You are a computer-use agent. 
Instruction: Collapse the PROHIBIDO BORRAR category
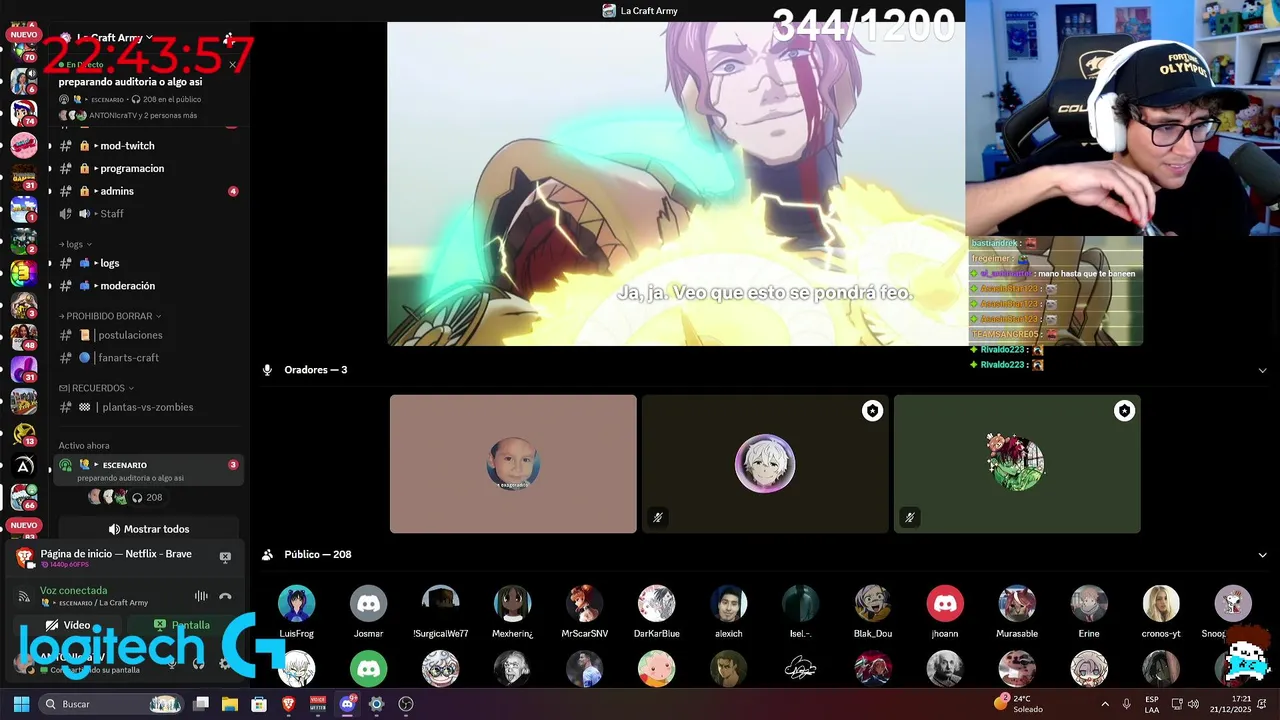pyautogui.click(x=110, y=316)
